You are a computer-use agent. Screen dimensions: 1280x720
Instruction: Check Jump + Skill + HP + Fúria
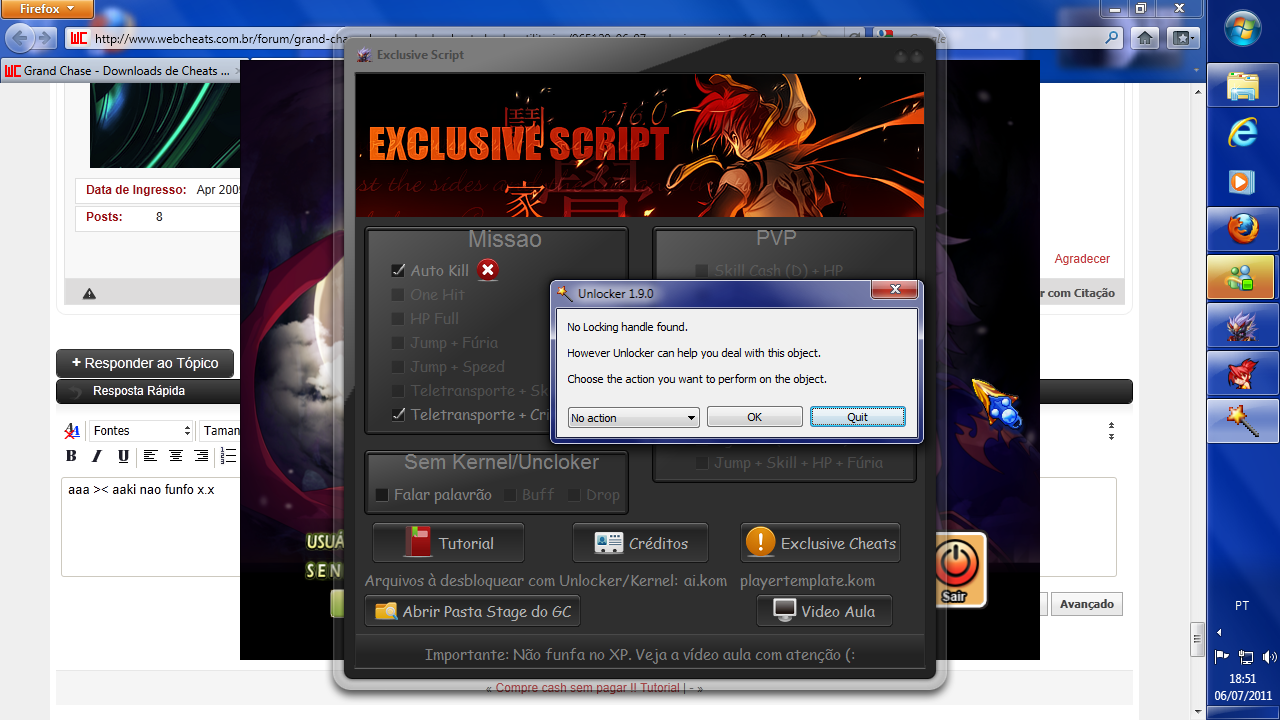702,463
